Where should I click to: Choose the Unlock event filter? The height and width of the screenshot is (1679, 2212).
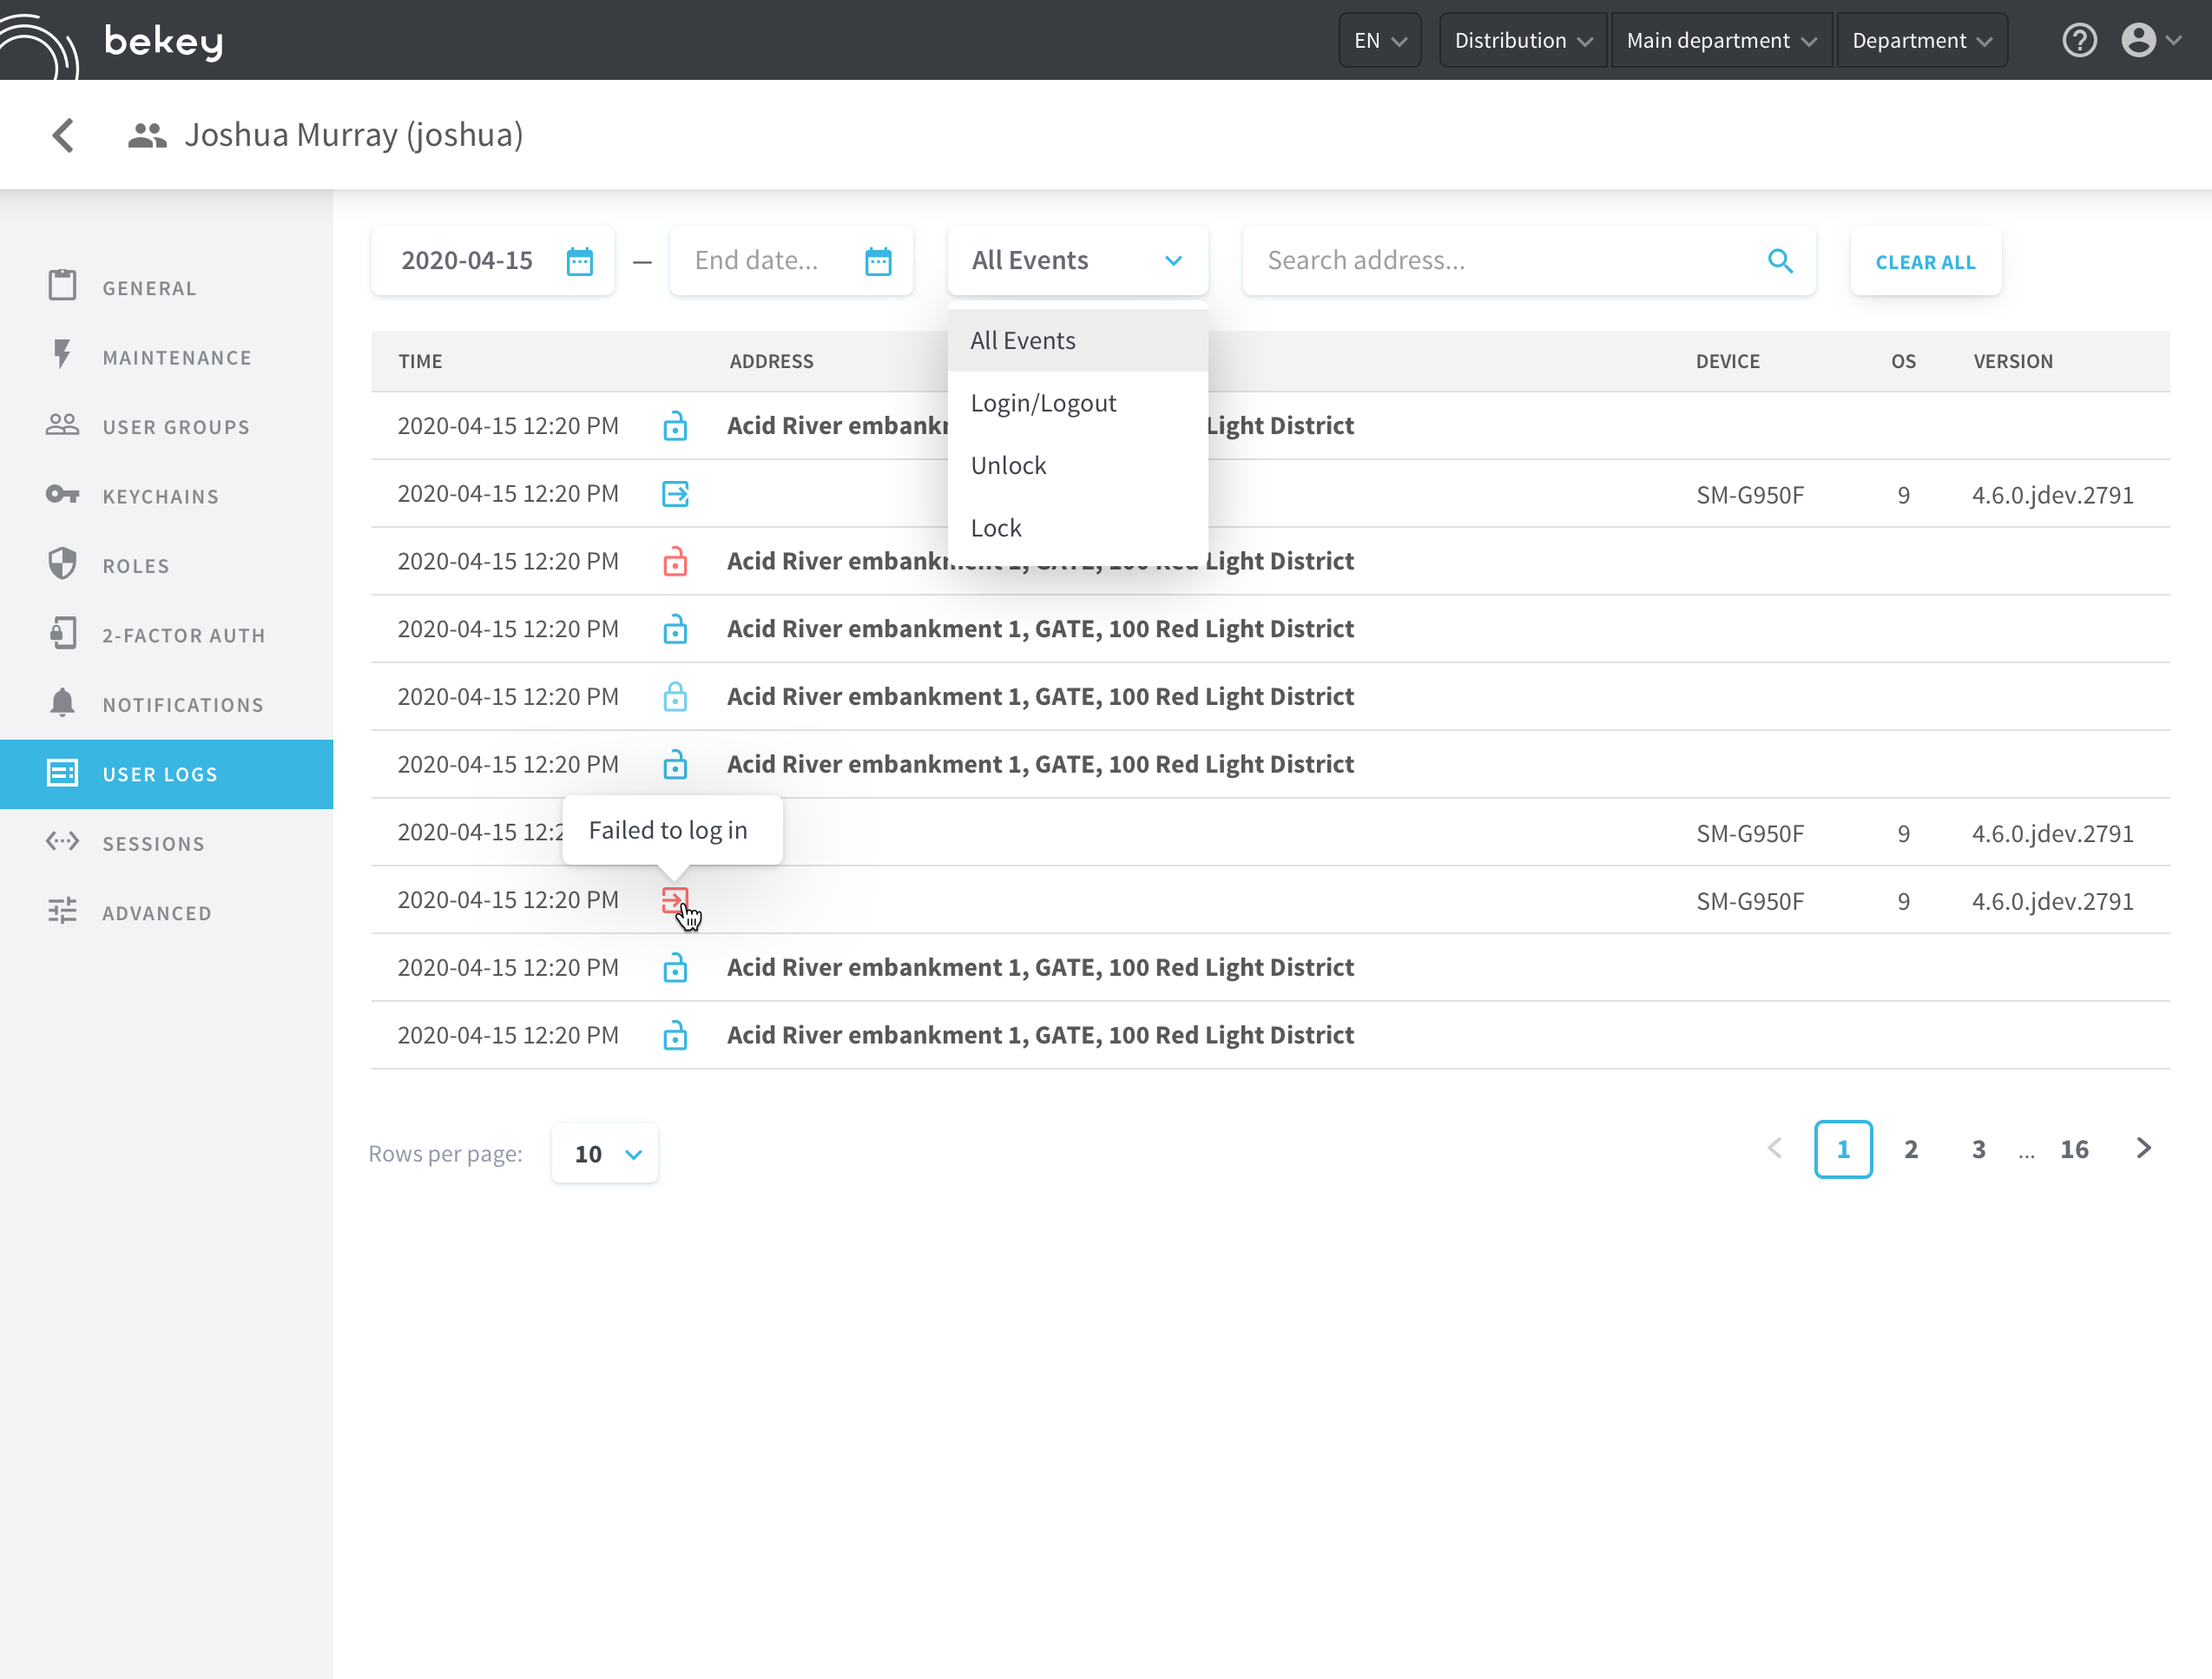coord(1078,465)
